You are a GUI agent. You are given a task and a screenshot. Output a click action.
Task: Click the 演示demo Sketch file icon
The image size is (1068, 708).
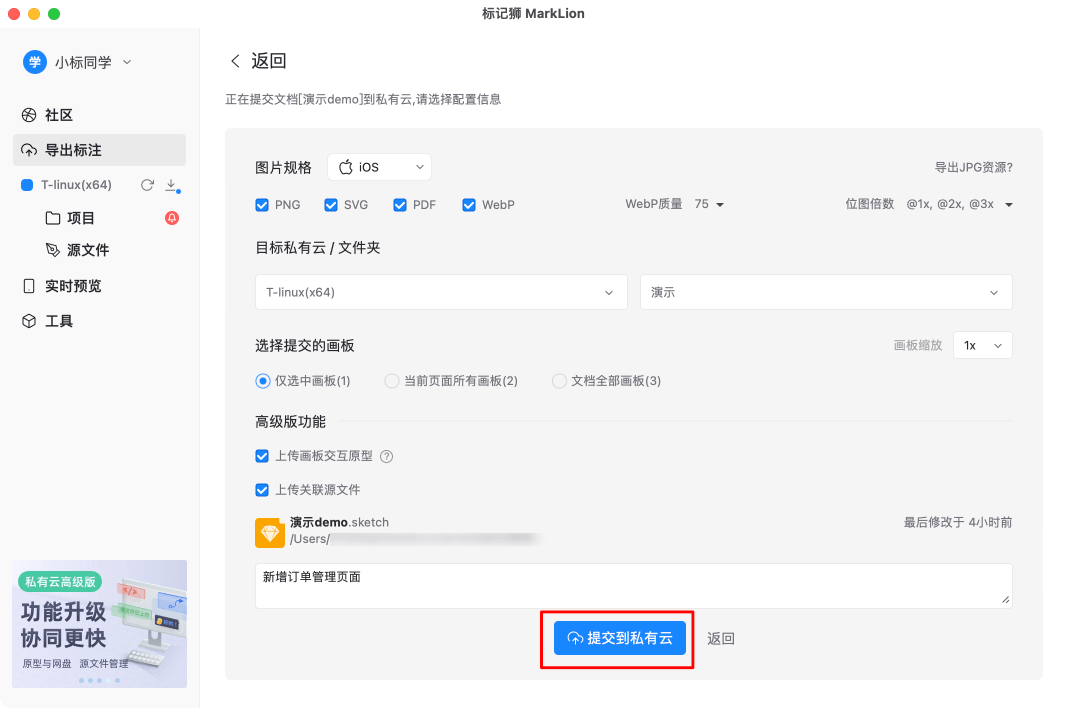click(270, 532)
